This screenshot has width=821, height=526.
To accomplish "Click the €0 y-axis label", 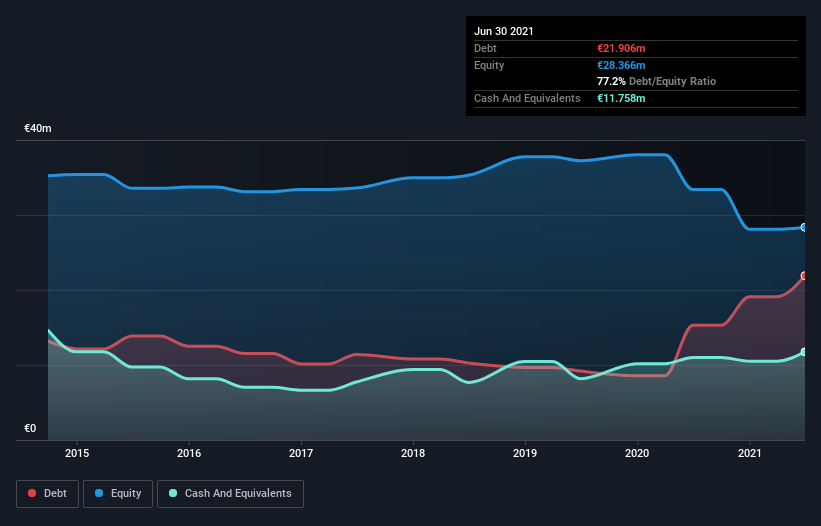I will 30,429.
